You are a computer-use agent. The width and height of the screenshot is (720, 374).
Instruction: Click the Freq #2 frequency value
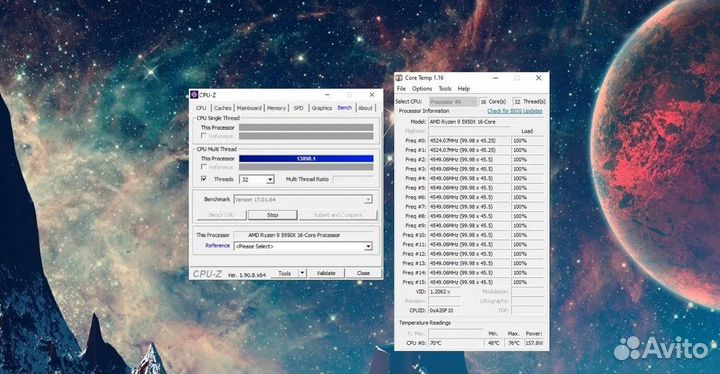[x=469, y=159]
